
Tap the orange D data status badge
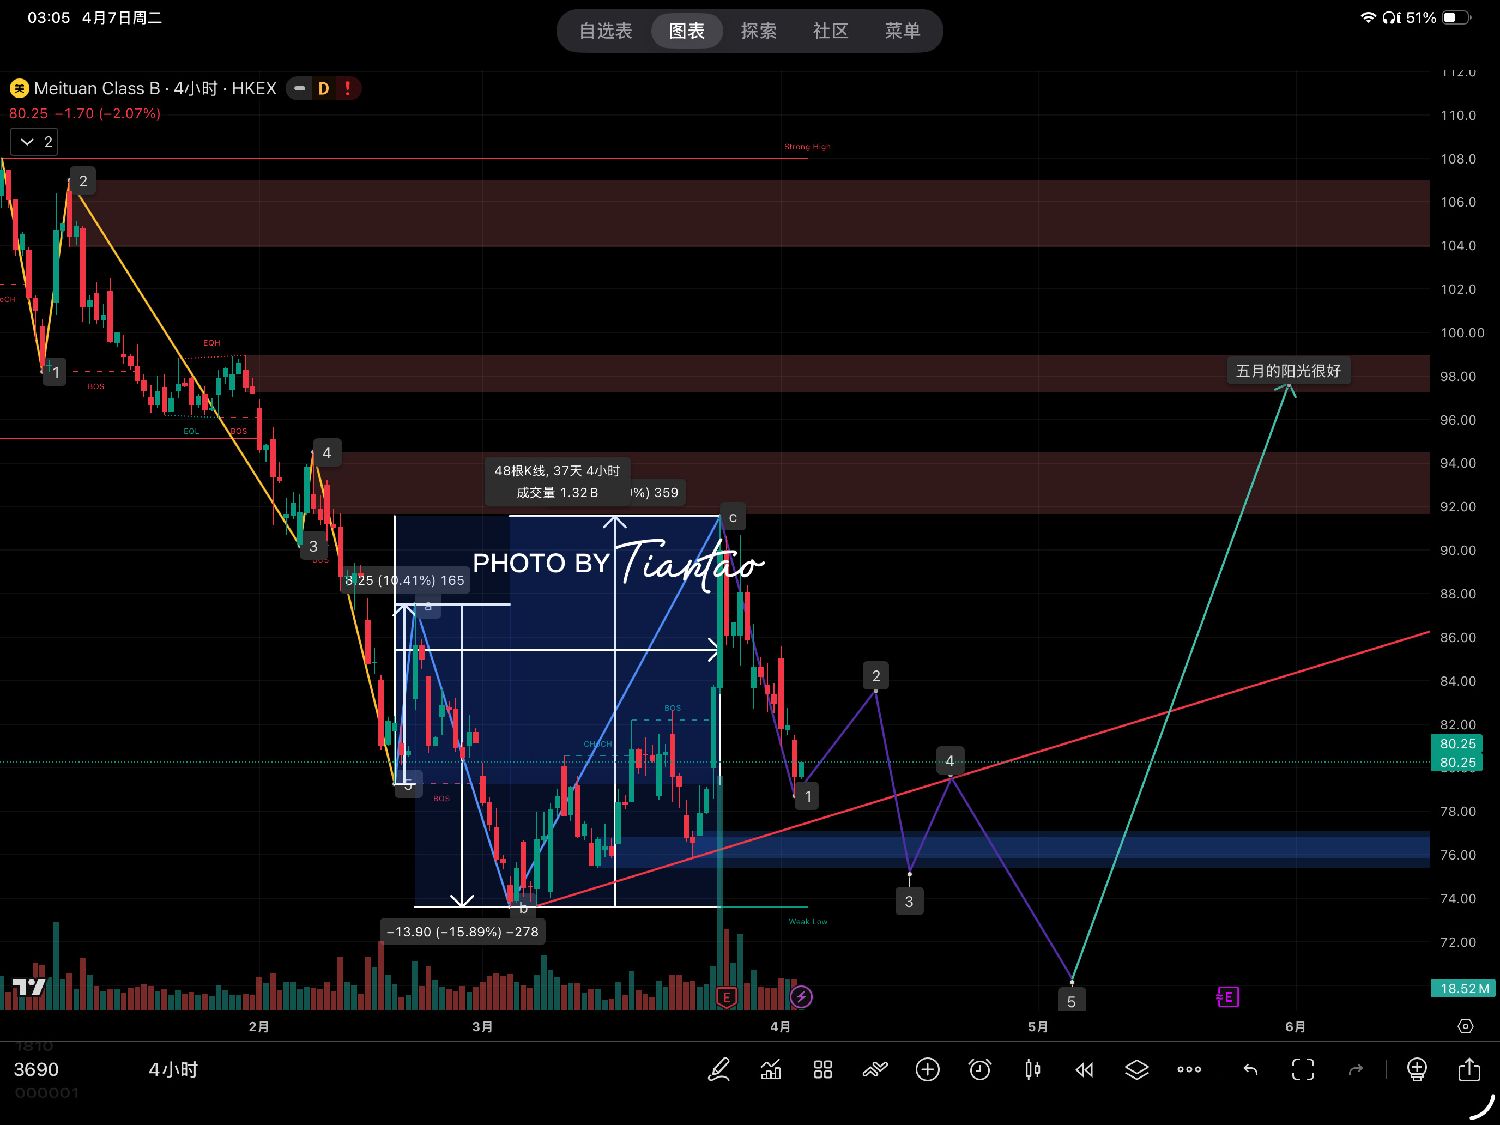[323, 88]
